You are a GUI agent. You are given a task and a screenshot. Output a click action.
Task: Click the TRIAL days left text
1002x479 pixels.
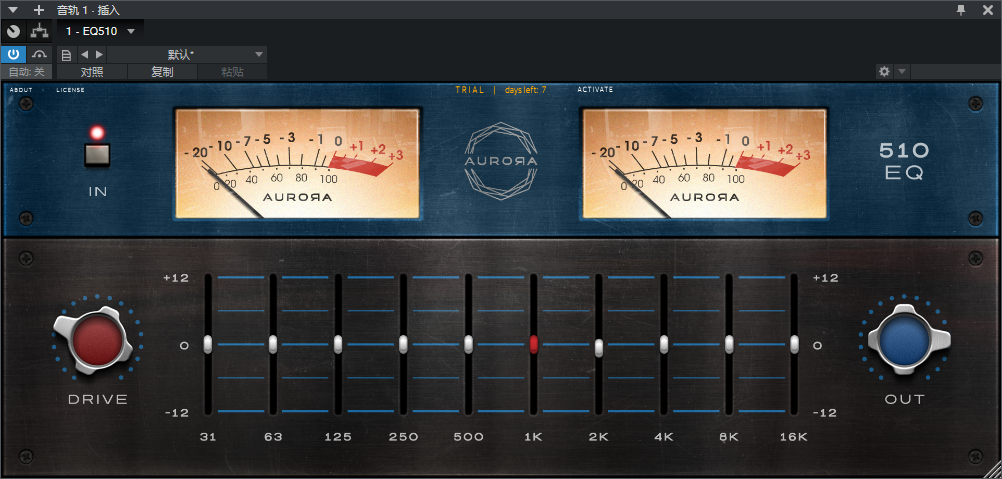pos(501,90)
